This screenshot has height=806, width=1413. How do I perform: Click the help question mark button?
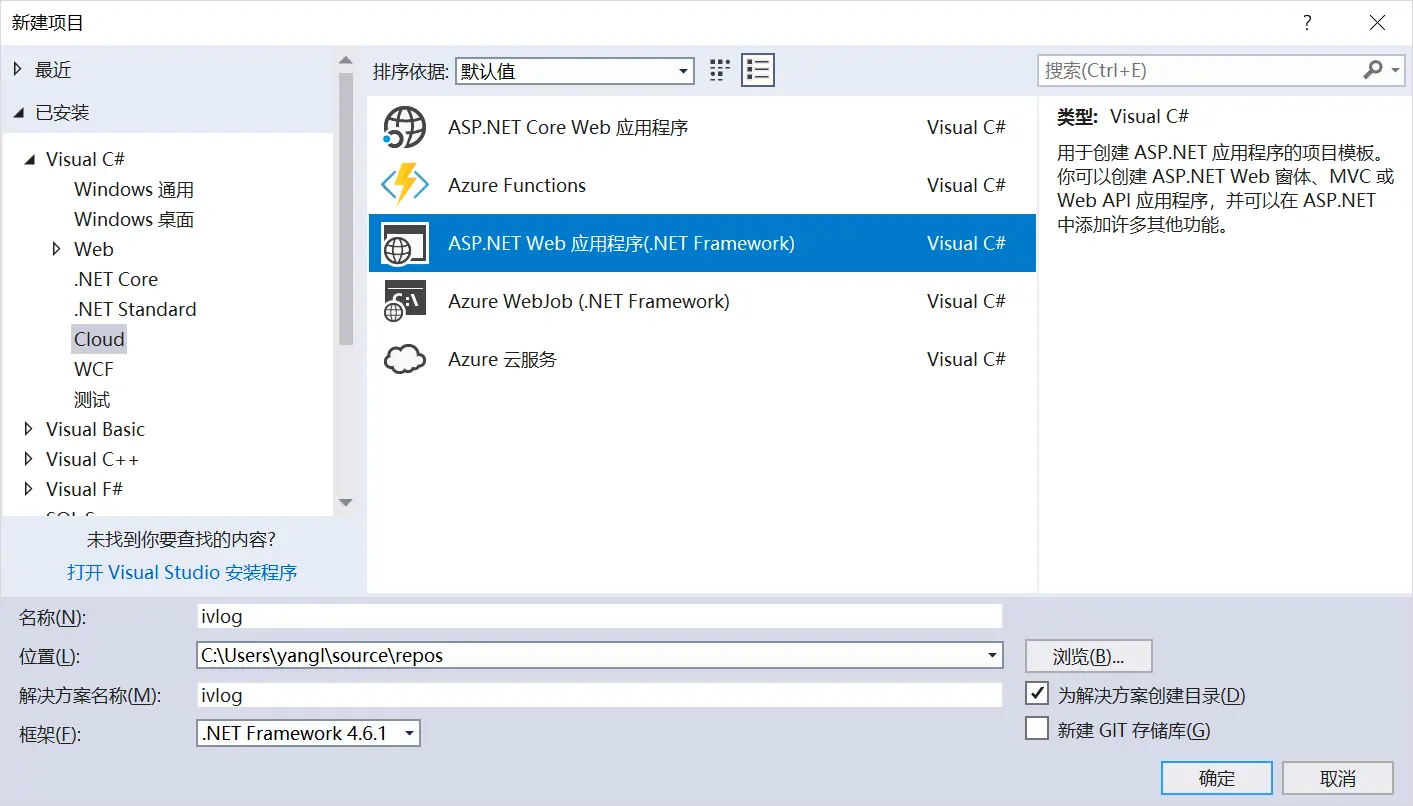[x=1307, y=22]
